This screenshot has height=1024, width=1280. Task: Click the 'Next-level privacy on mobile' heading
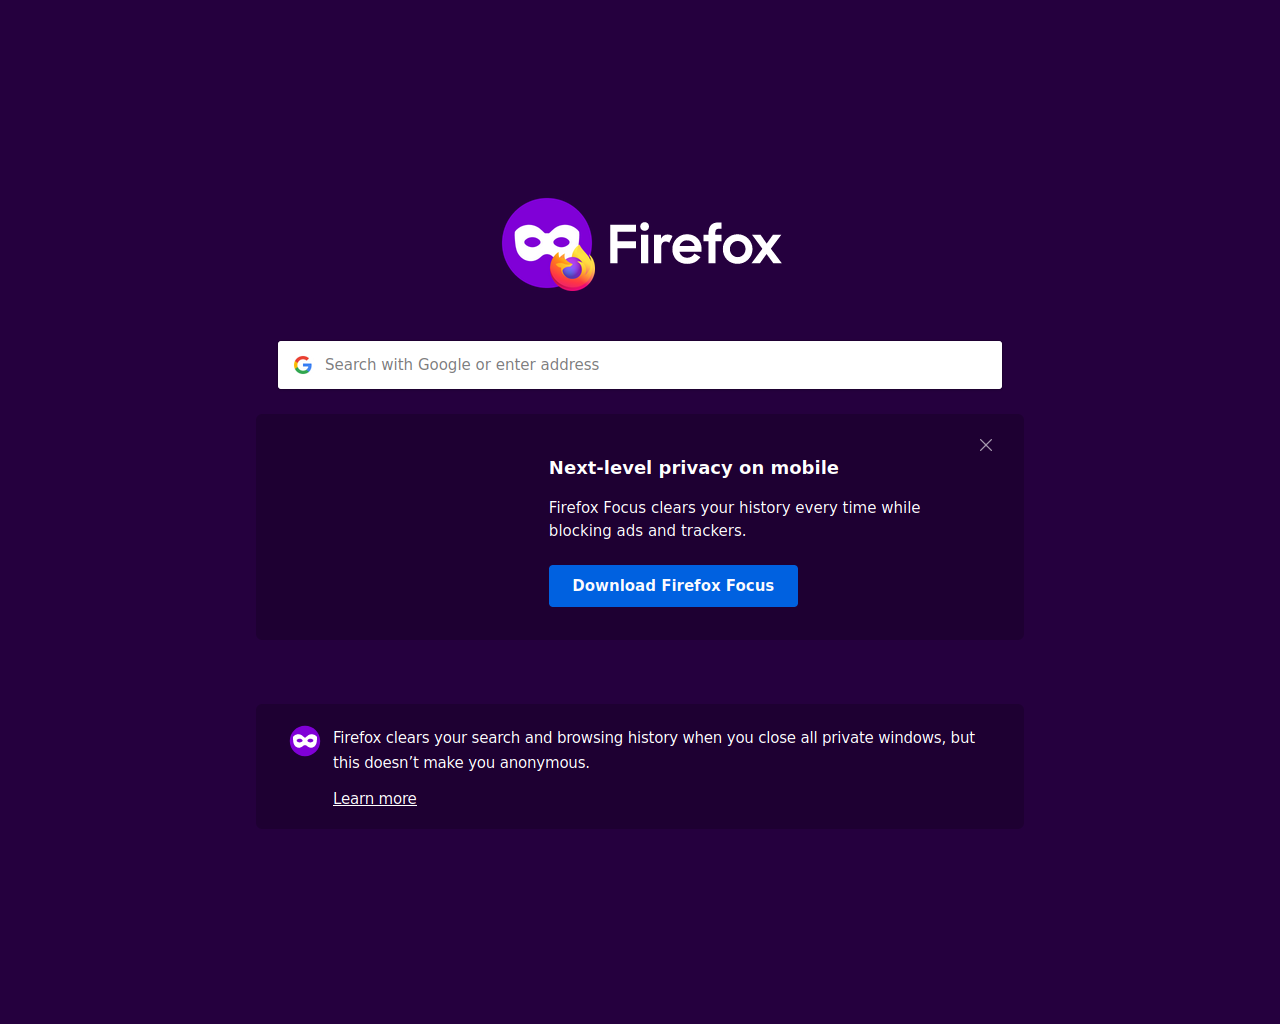[x=694, y=468]
